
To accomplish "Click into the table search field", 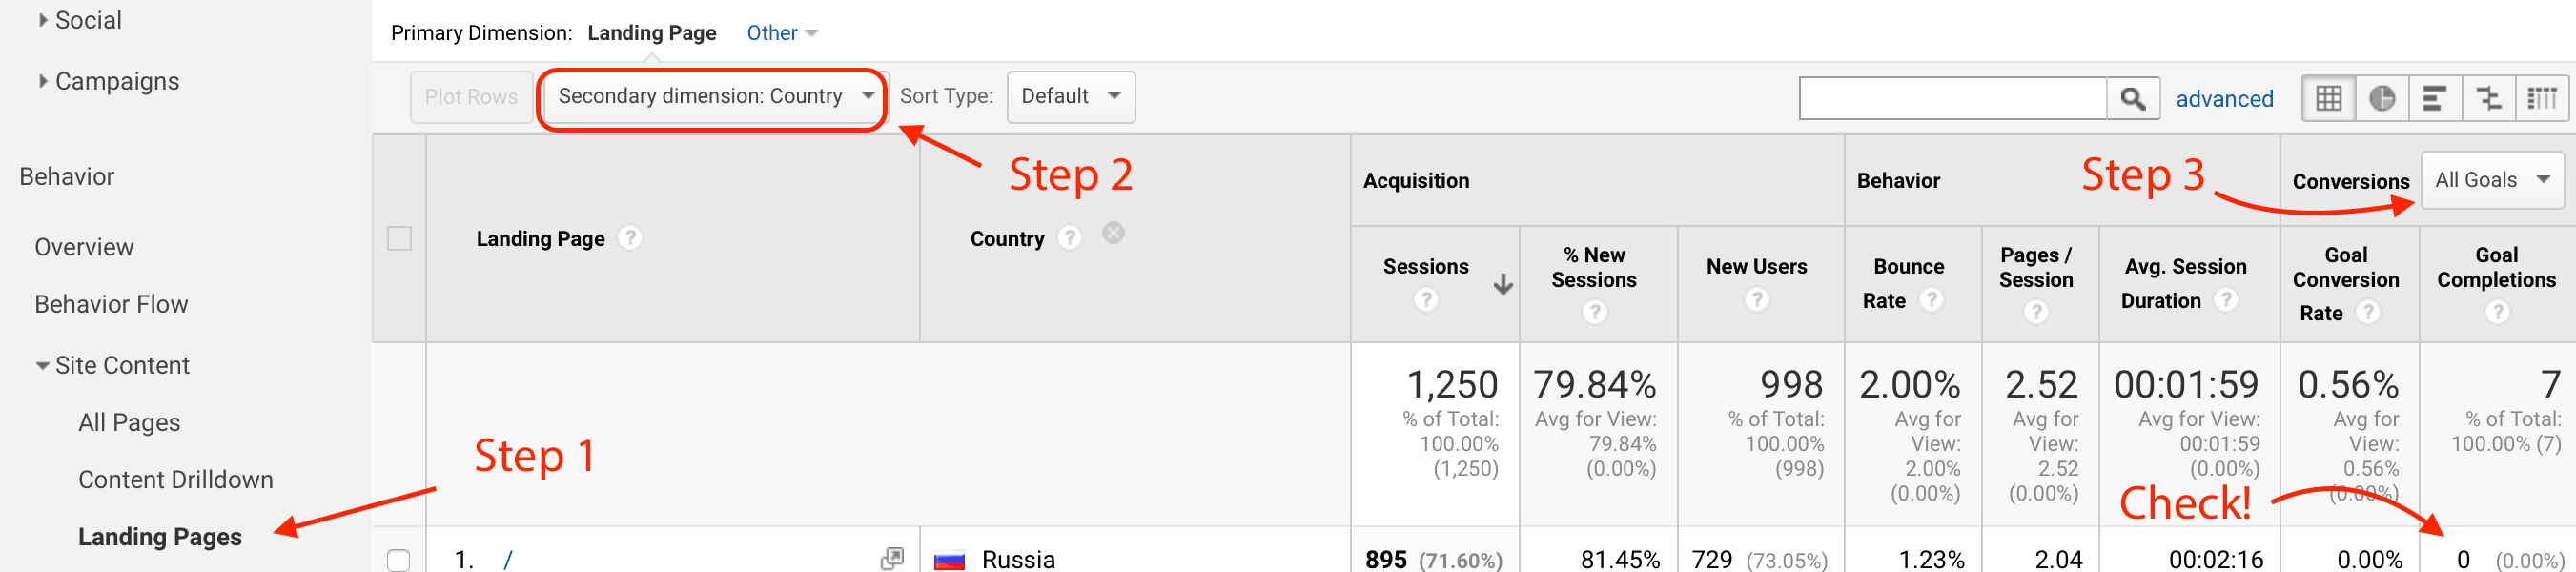I will click(x=1952, y=98).
